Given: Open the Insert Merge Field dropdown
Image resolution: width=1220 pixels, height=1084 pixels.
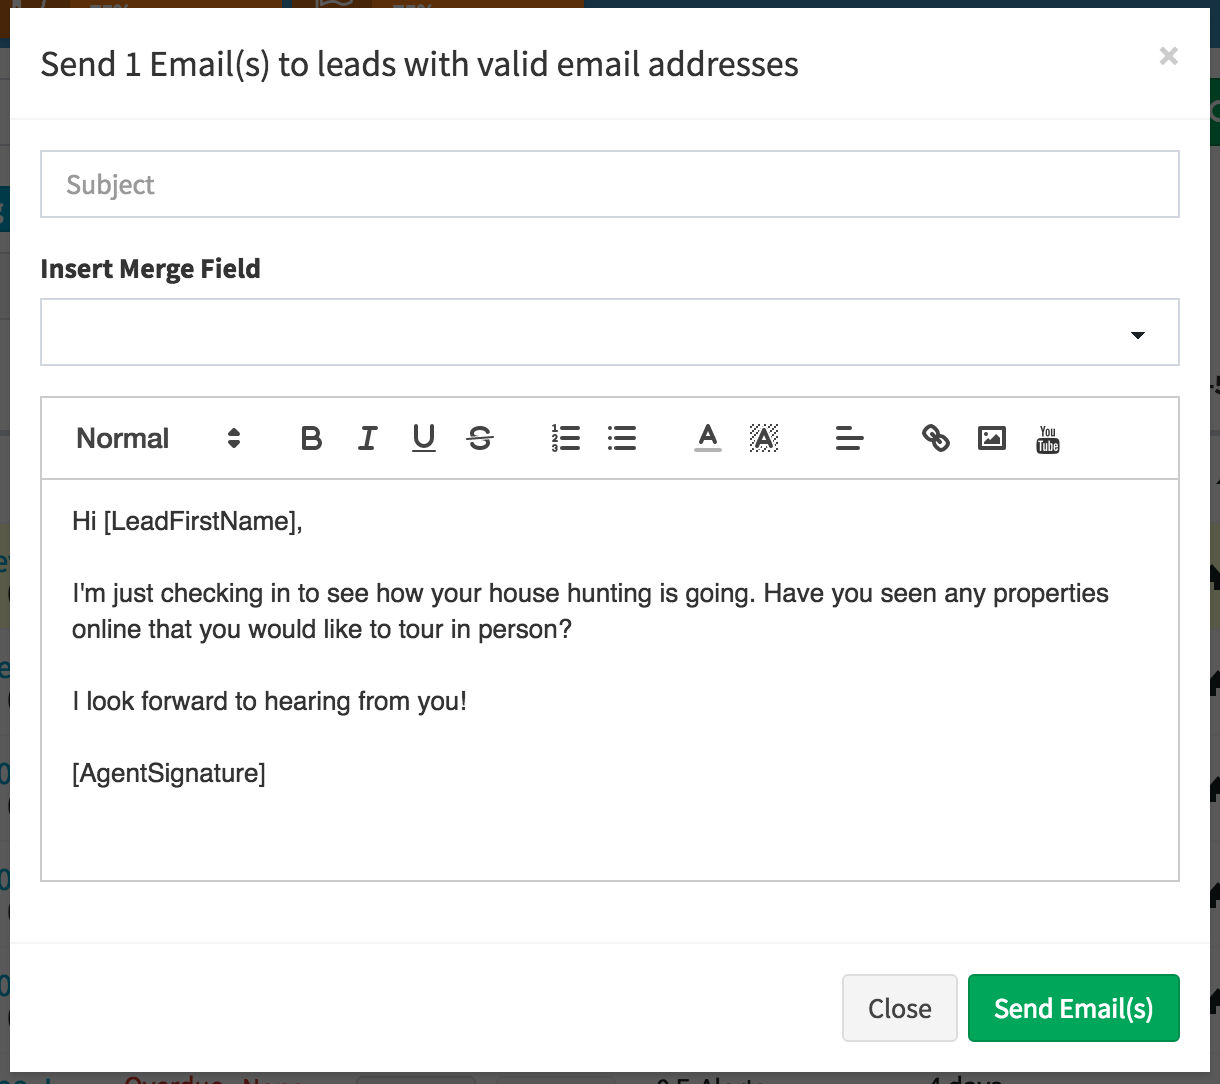Looking at the screenshot, I should coord(609,332).
